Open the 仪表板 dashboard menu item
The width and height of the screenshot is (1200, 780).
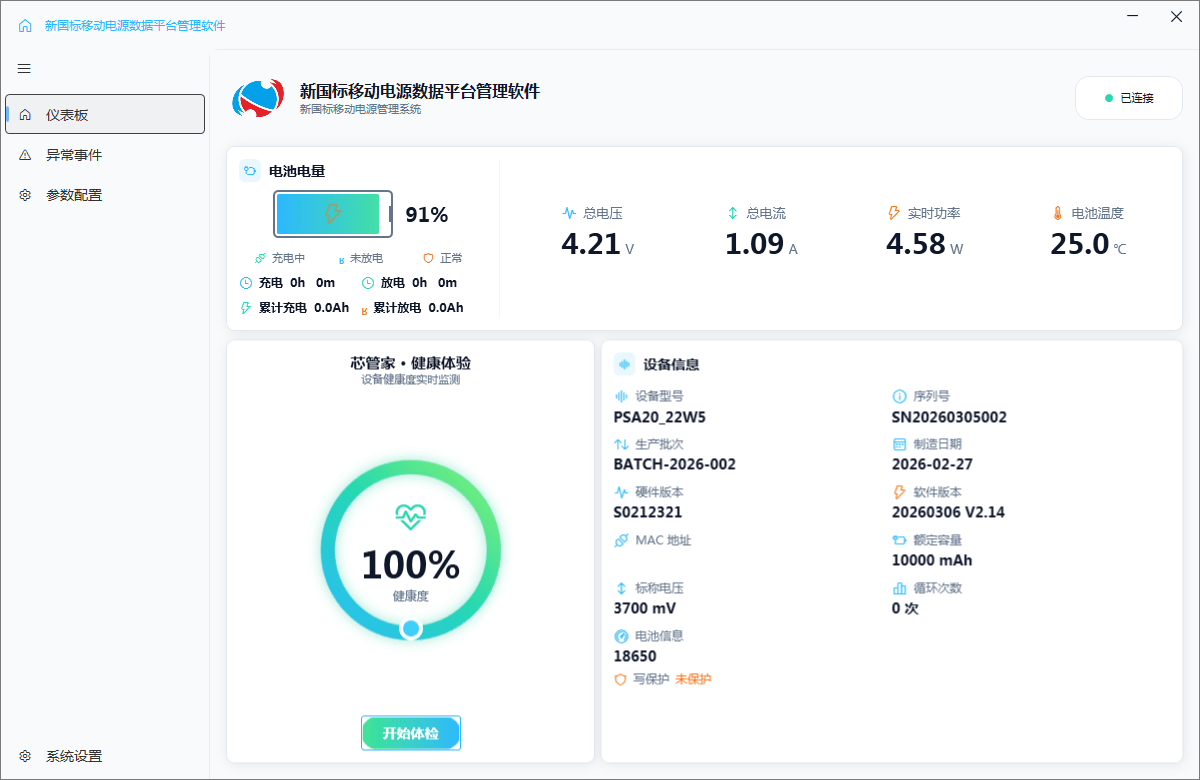pos(105,114)
